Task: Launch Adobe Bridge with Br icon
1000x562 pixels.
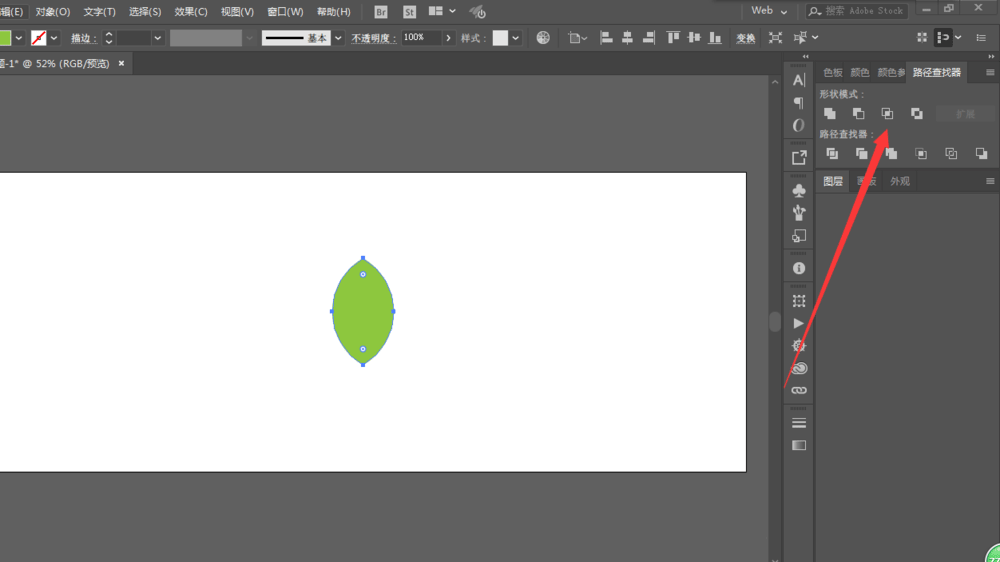Action: point(381,11)
